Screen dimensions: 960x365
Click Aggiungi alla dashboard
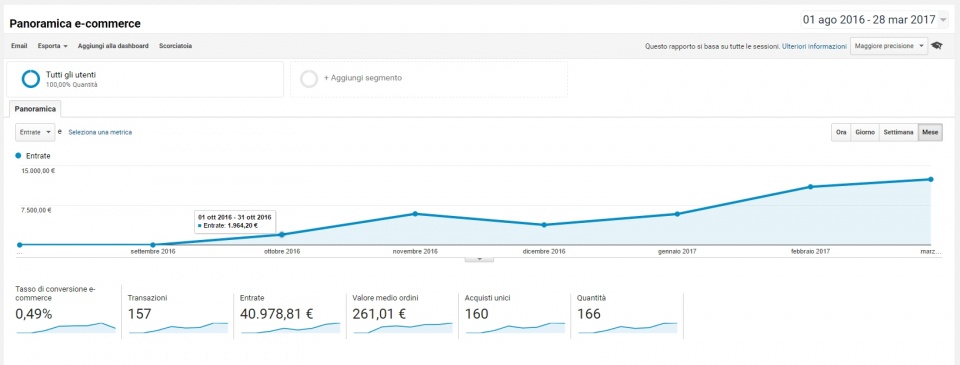pos(113,46)
